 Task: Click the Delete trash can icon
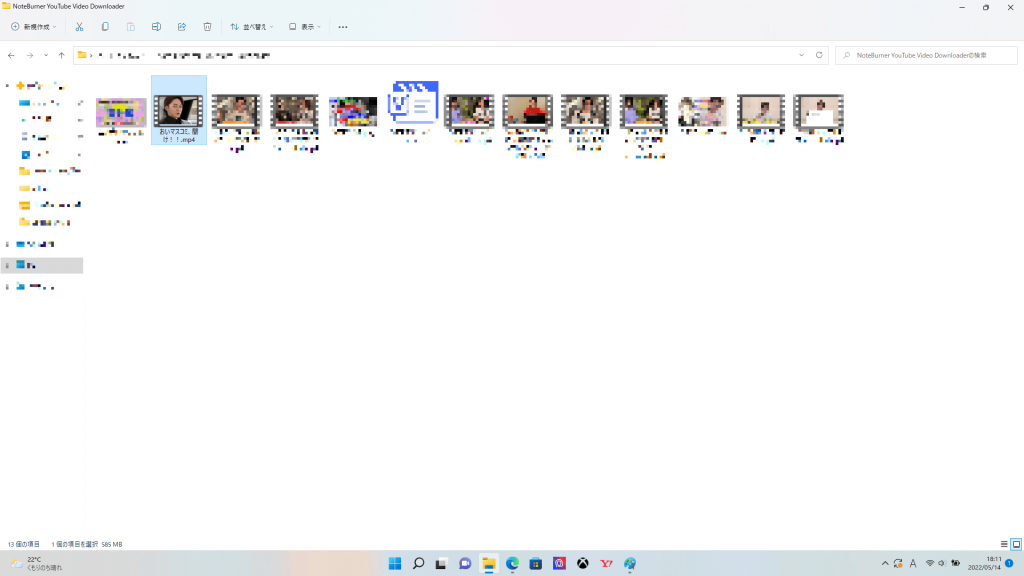pos(207,27)
